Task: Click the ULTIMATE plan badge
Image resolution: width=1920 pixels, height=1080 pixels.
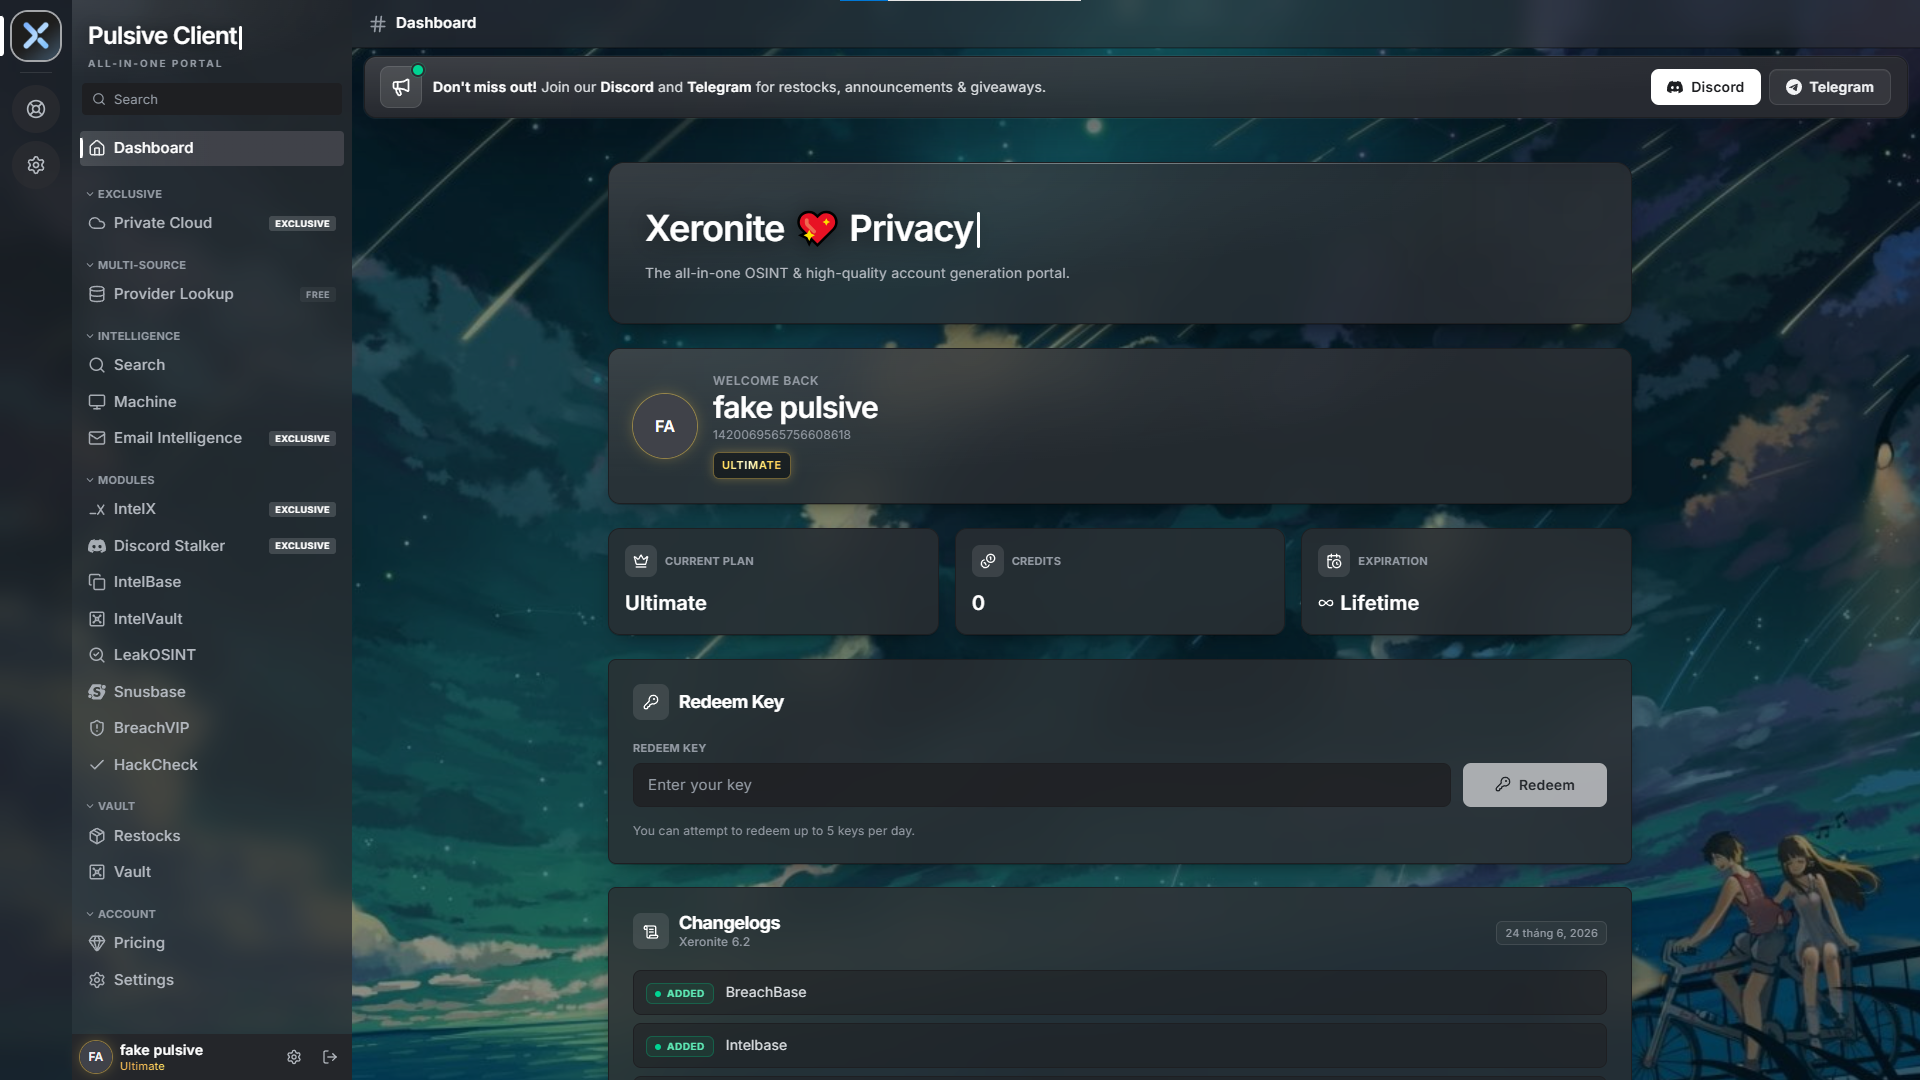Action: 751,465
